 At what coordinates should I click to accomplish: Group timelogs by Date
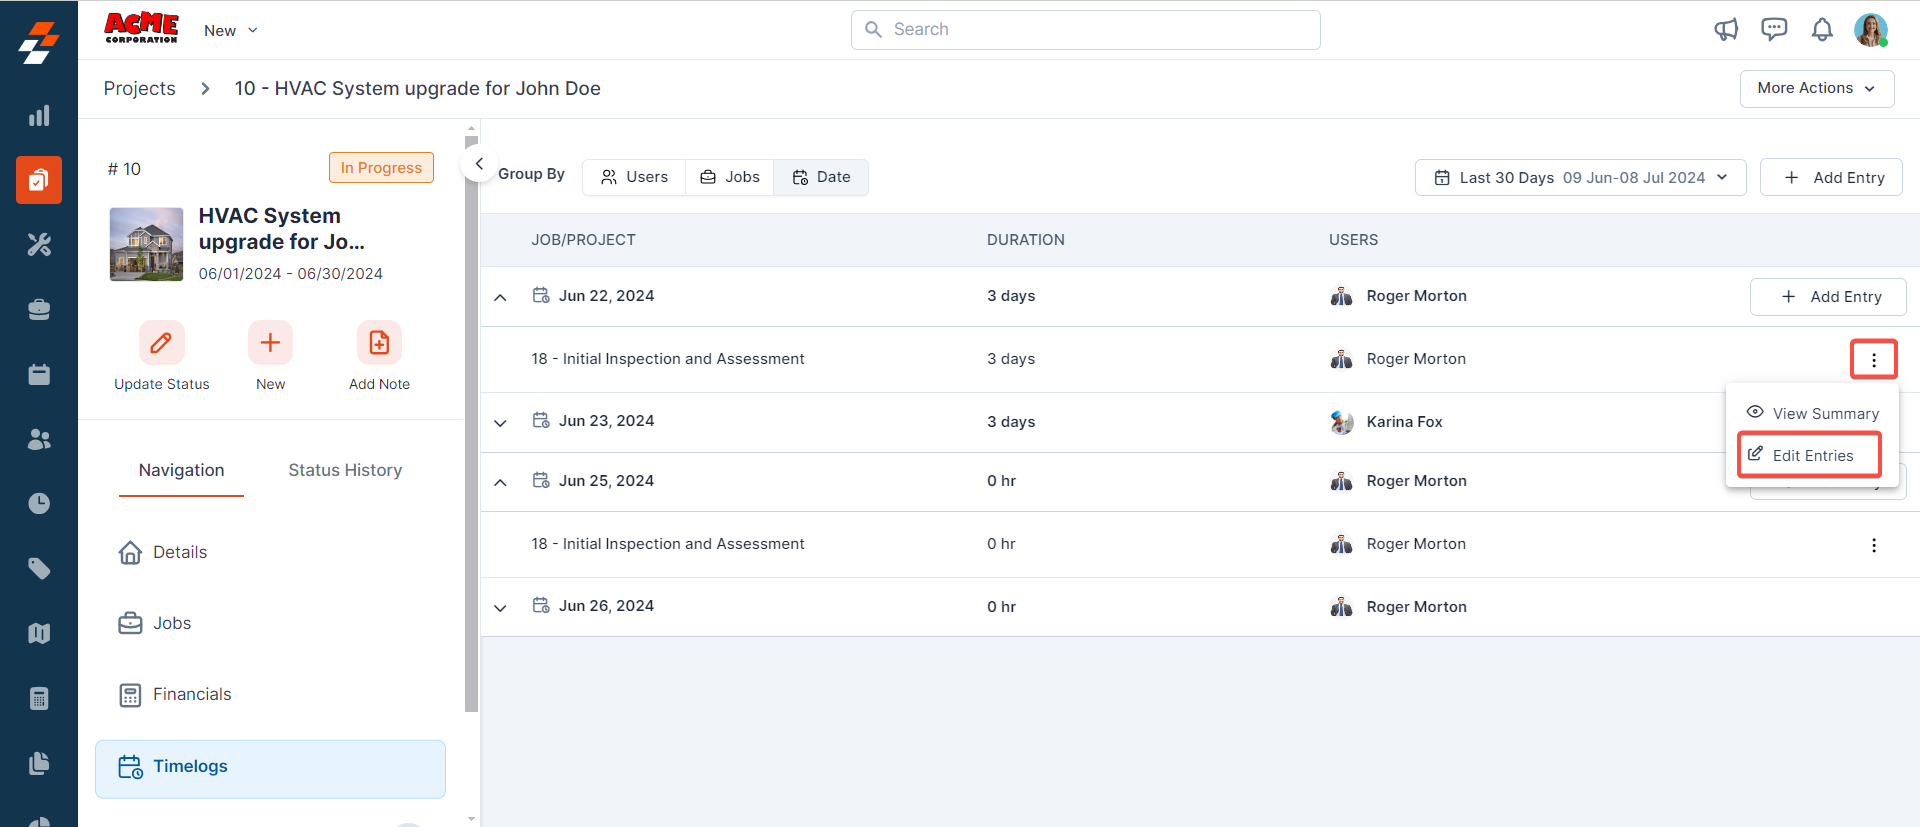(x=821, y=177)
